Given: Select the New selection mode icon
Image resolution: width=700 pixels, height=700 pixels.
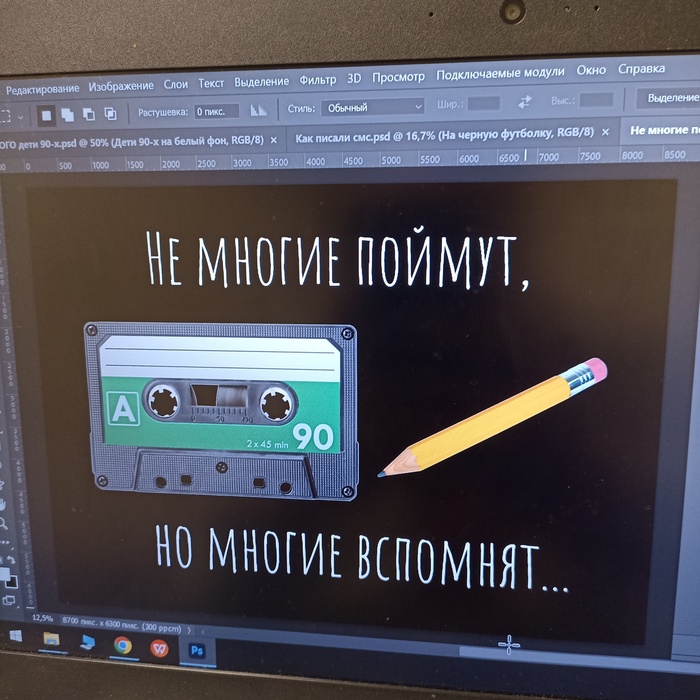Looking at the screenshot, I should pyautogui.click(x=46, y=116).
